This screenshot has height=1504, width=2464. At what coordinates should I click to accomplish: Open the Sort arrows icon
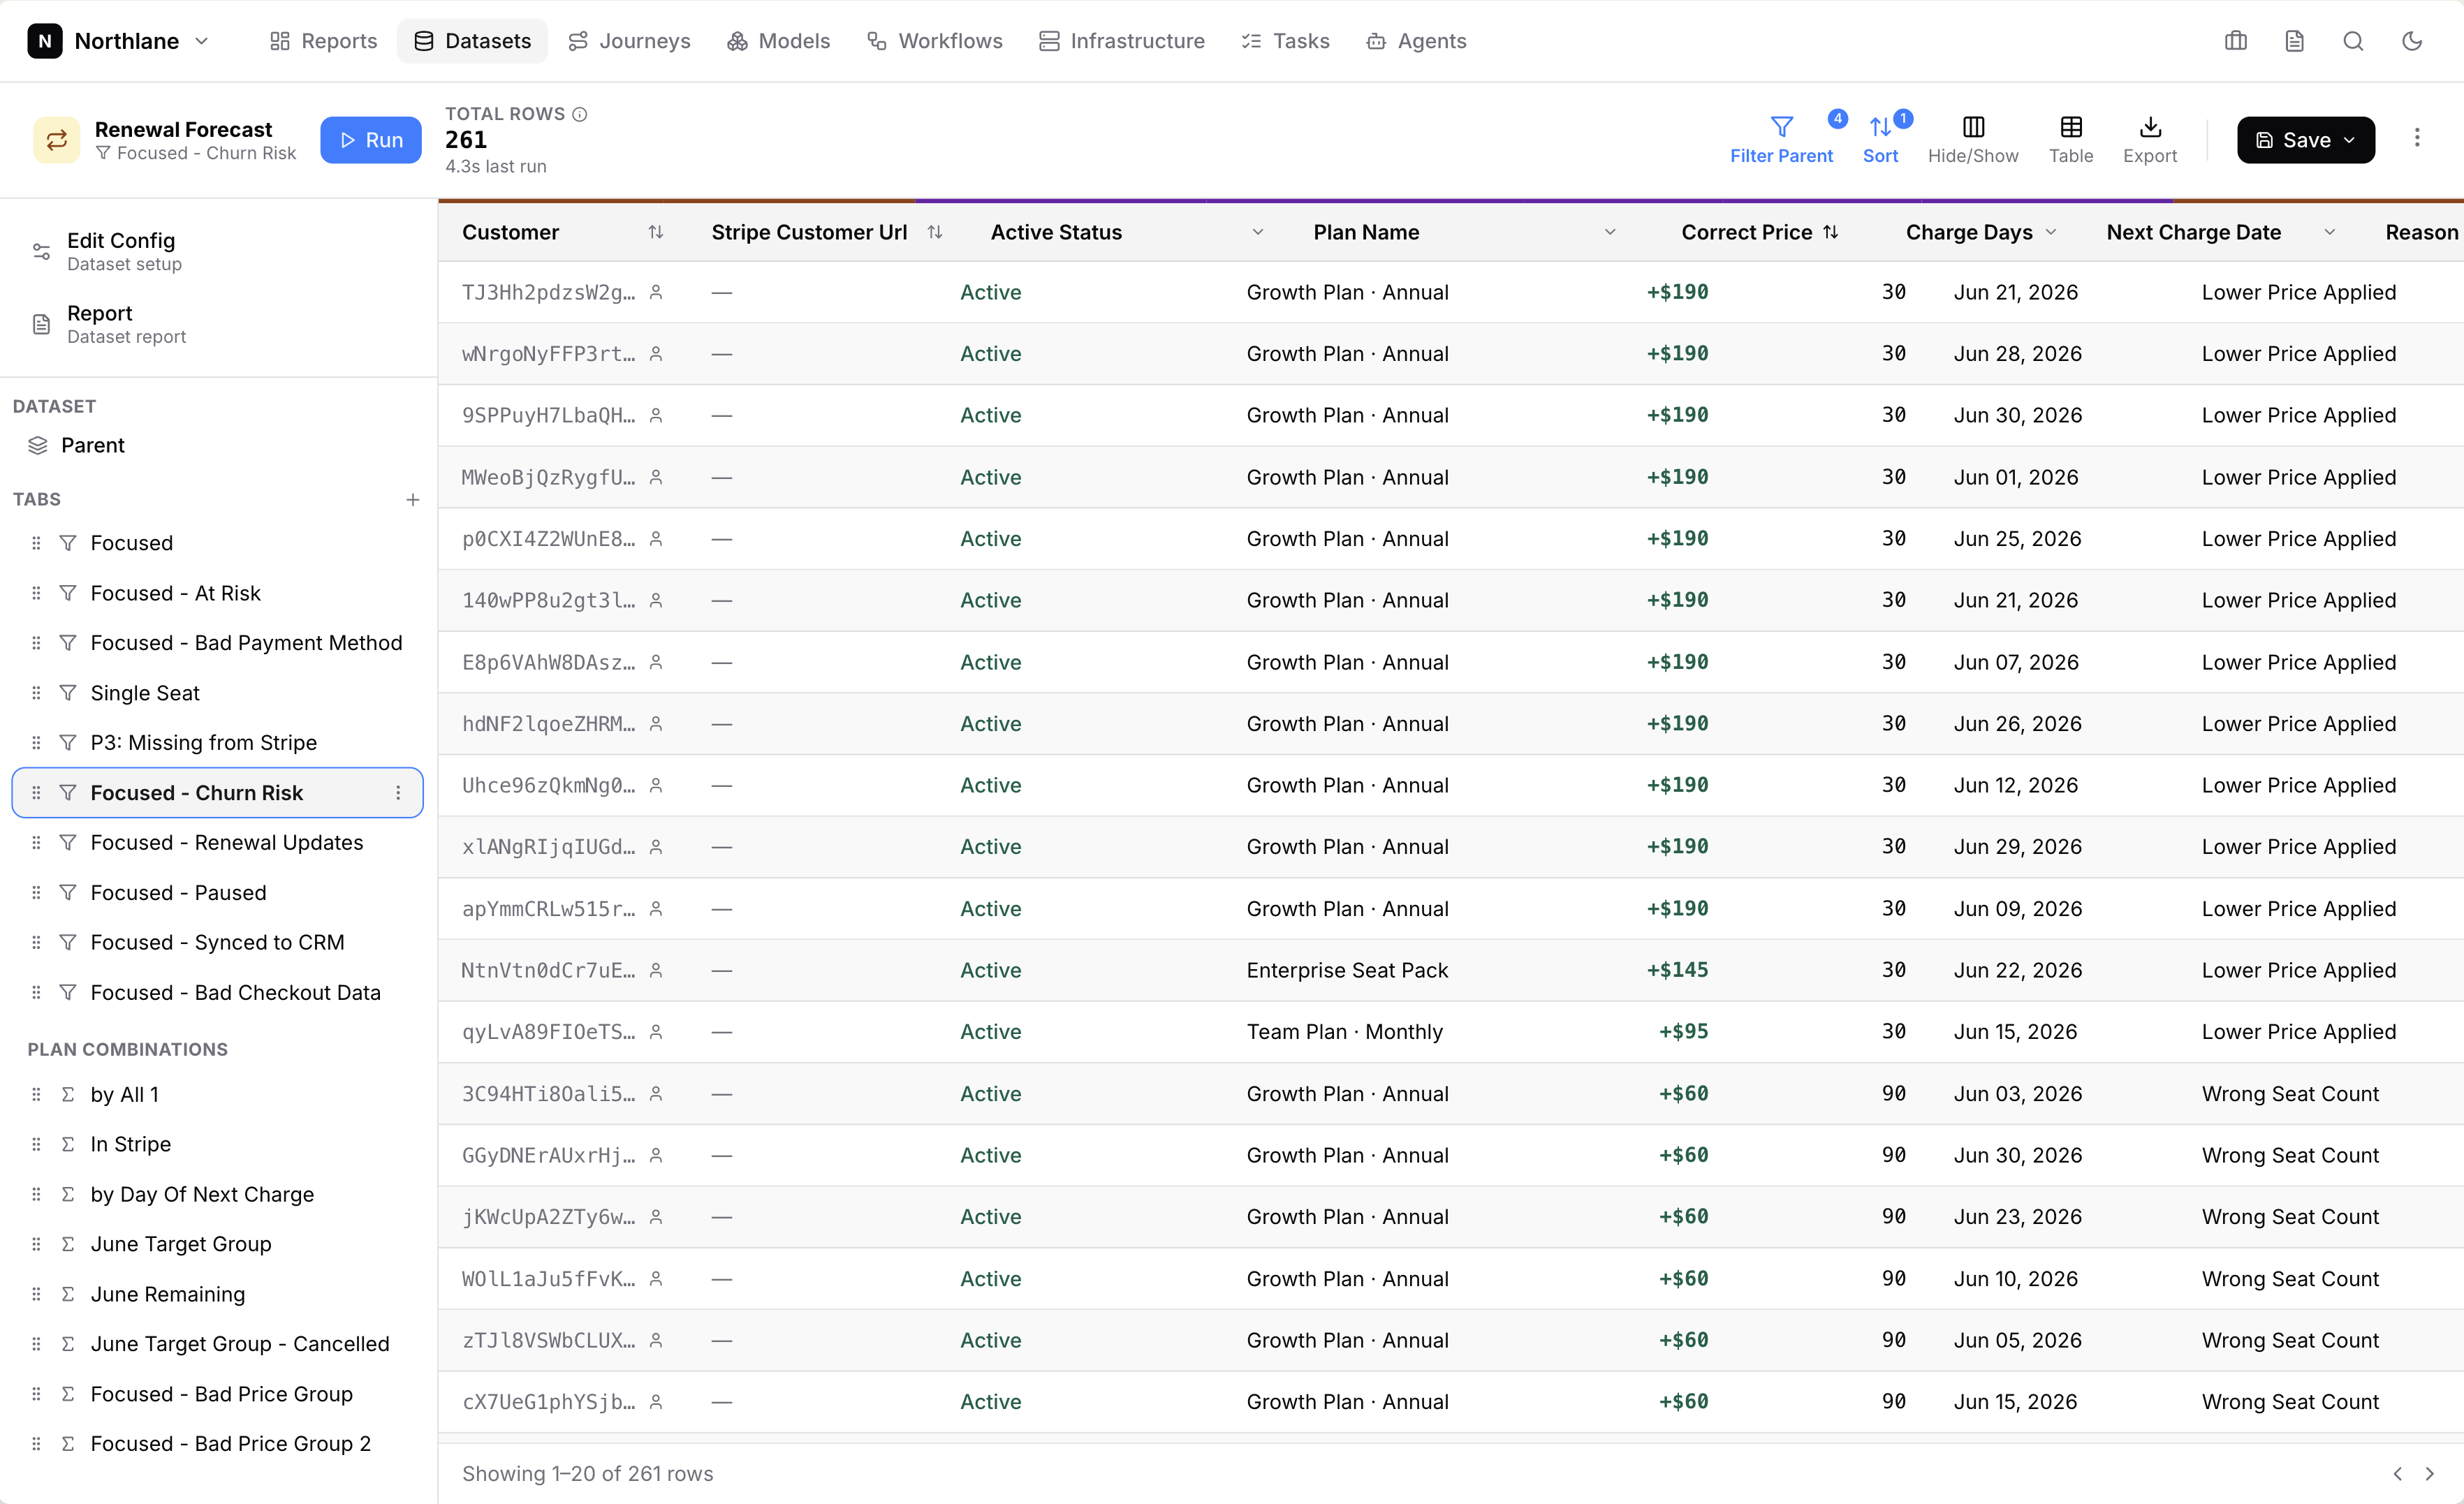1880,127
